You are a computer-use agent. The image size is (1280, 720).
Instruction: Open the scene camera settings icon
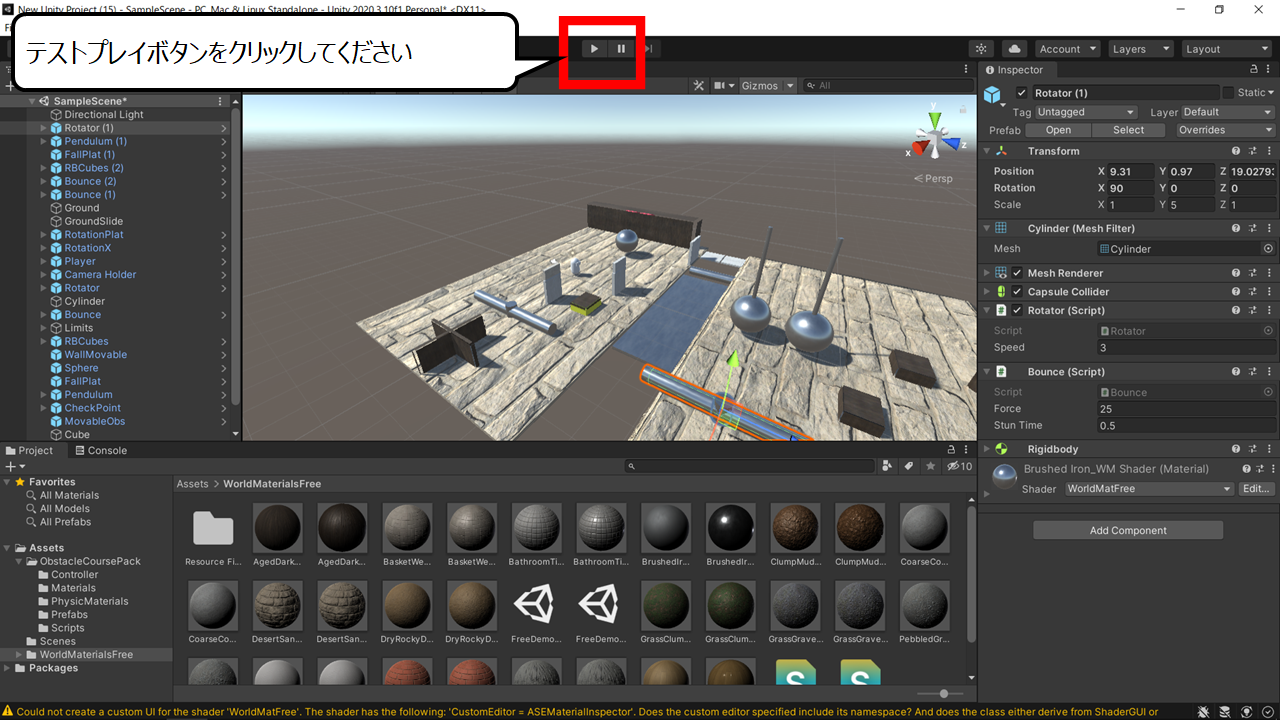tap(724, 86)
